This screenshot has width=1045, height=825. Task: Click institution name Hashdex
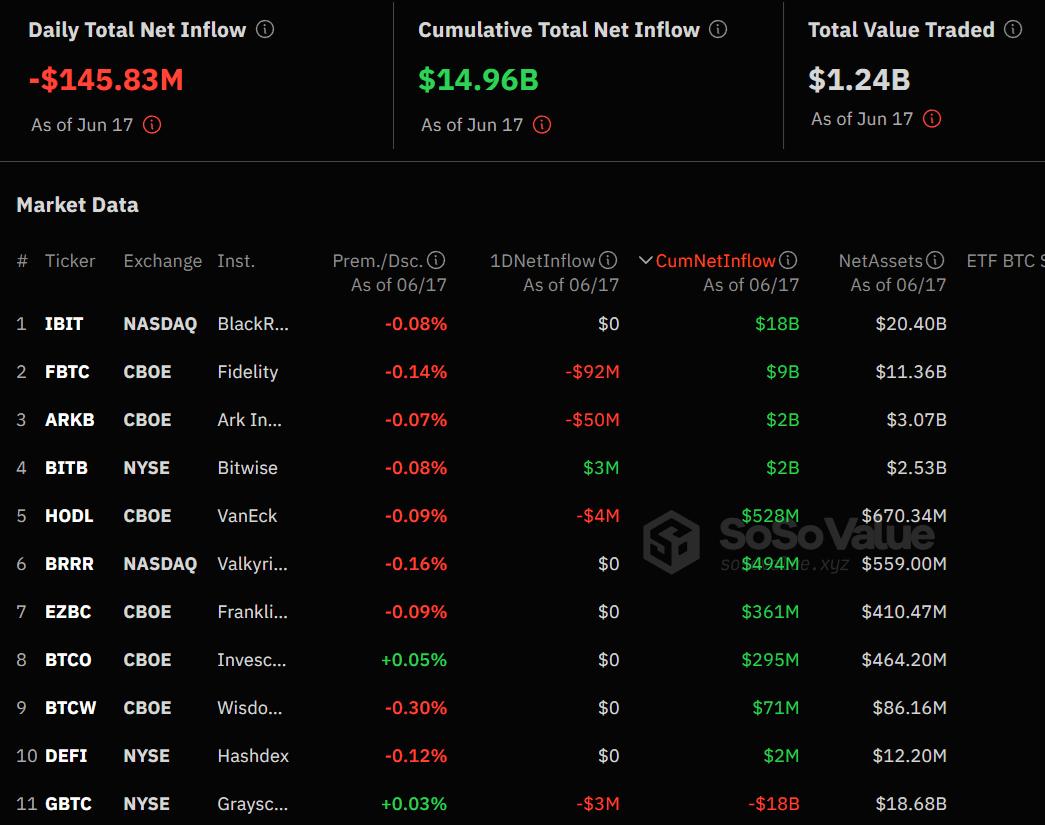253,756
